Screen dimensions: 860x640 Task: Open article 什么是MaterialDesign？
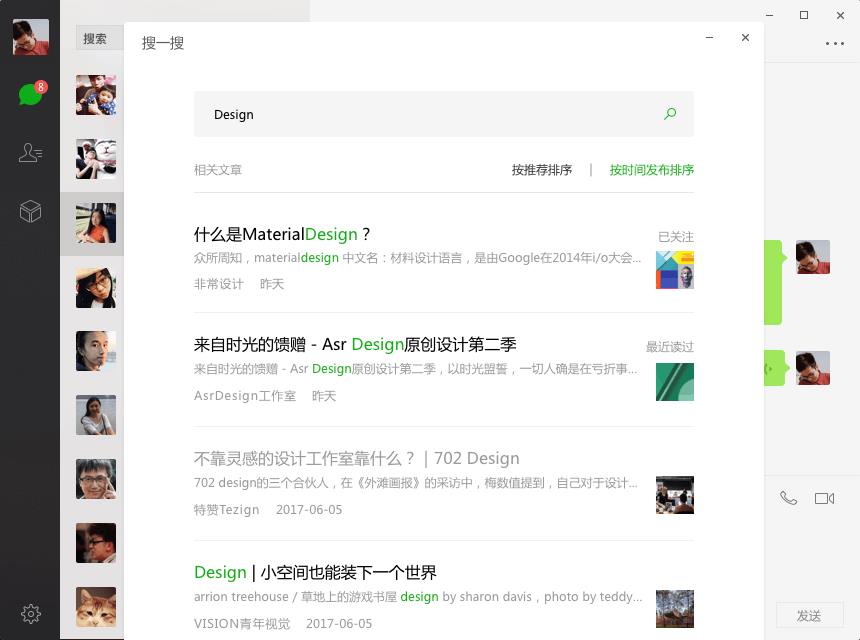[282, 234]
